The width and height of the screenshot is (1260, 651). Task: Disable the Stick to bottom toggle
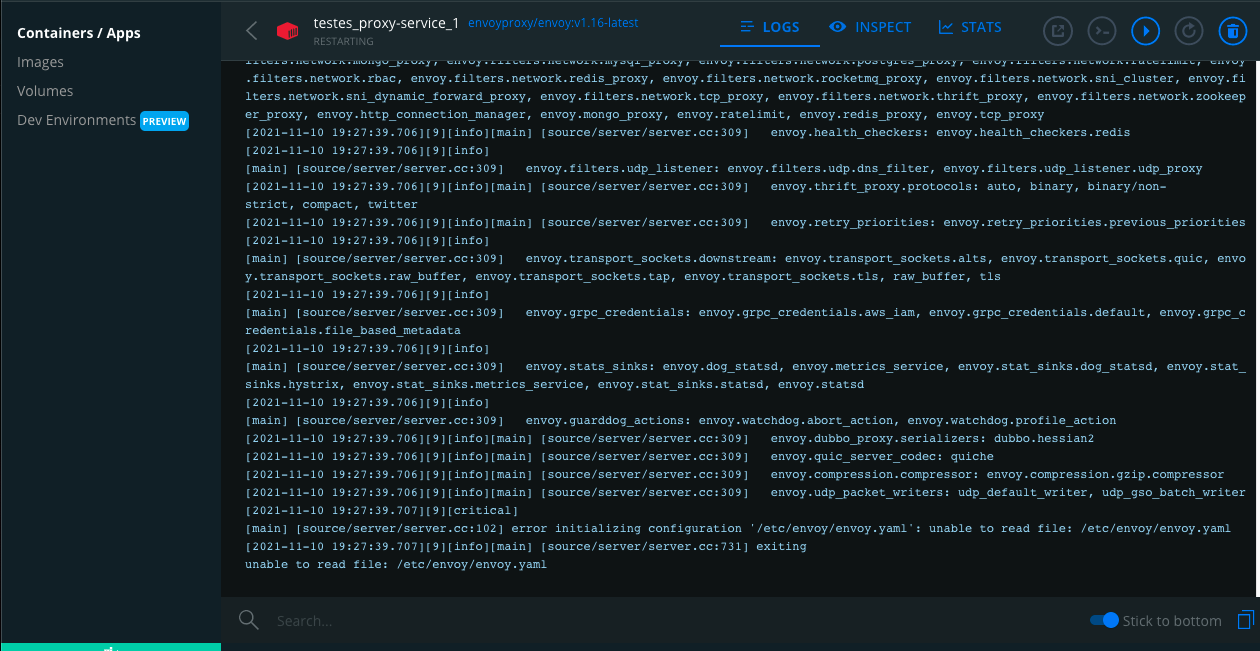tap(1104, 620)
